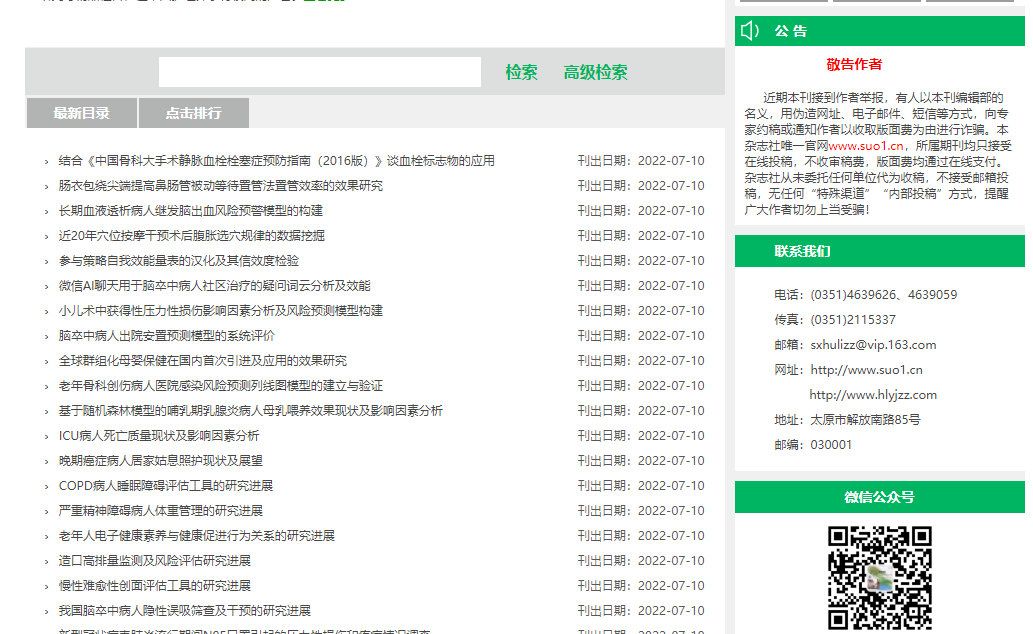Open the http://www.suo1.cn contact link
The width and height of the screenshot is (1033, 634).
pos(866,370)
